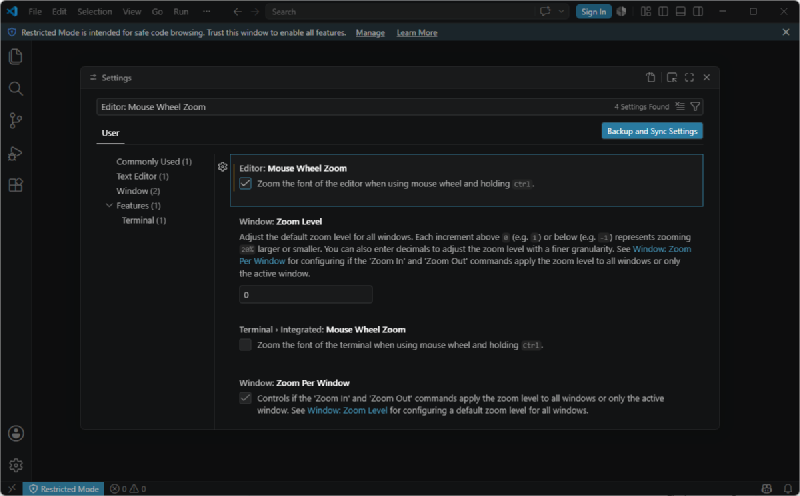The width and height of the screenshot is (800, 496).
Task: Uncheck Editor Mouse Wheel Zoom checkbox
Action: 245,184
